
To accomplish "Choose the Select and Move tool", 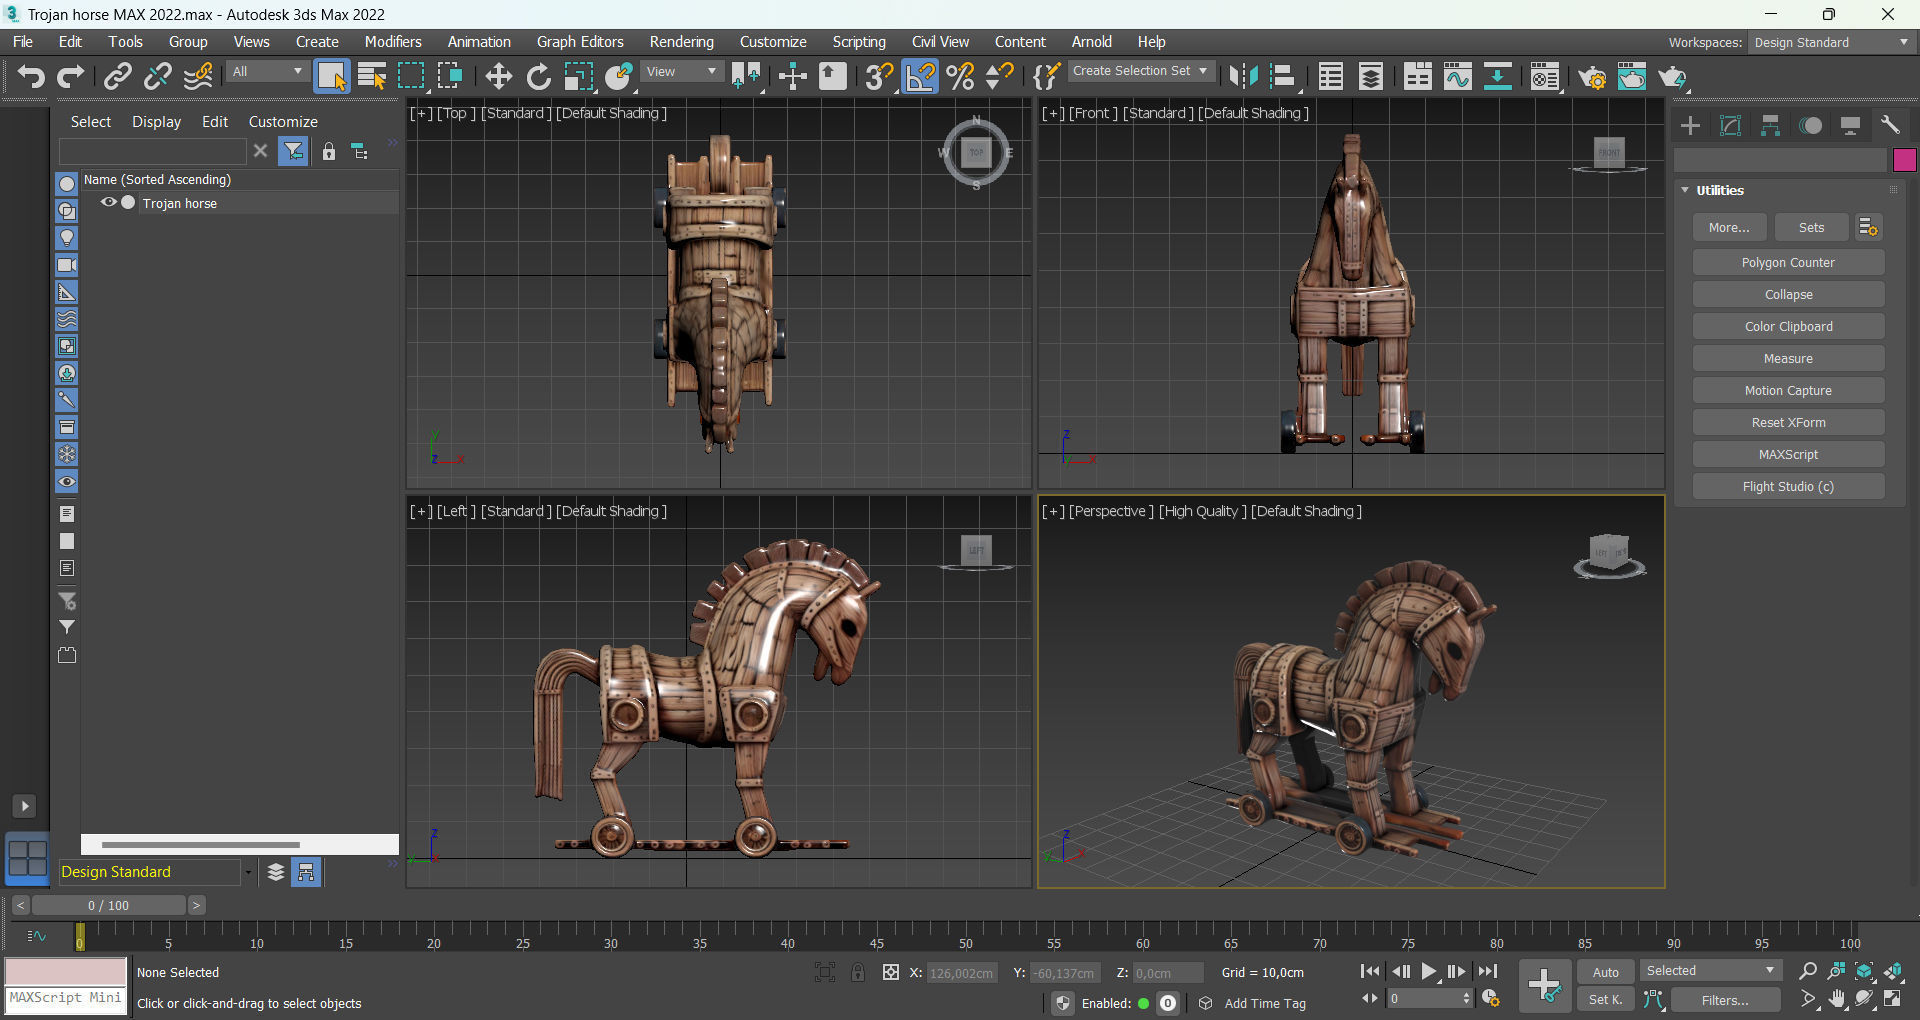I will click(x=498, y=76).
